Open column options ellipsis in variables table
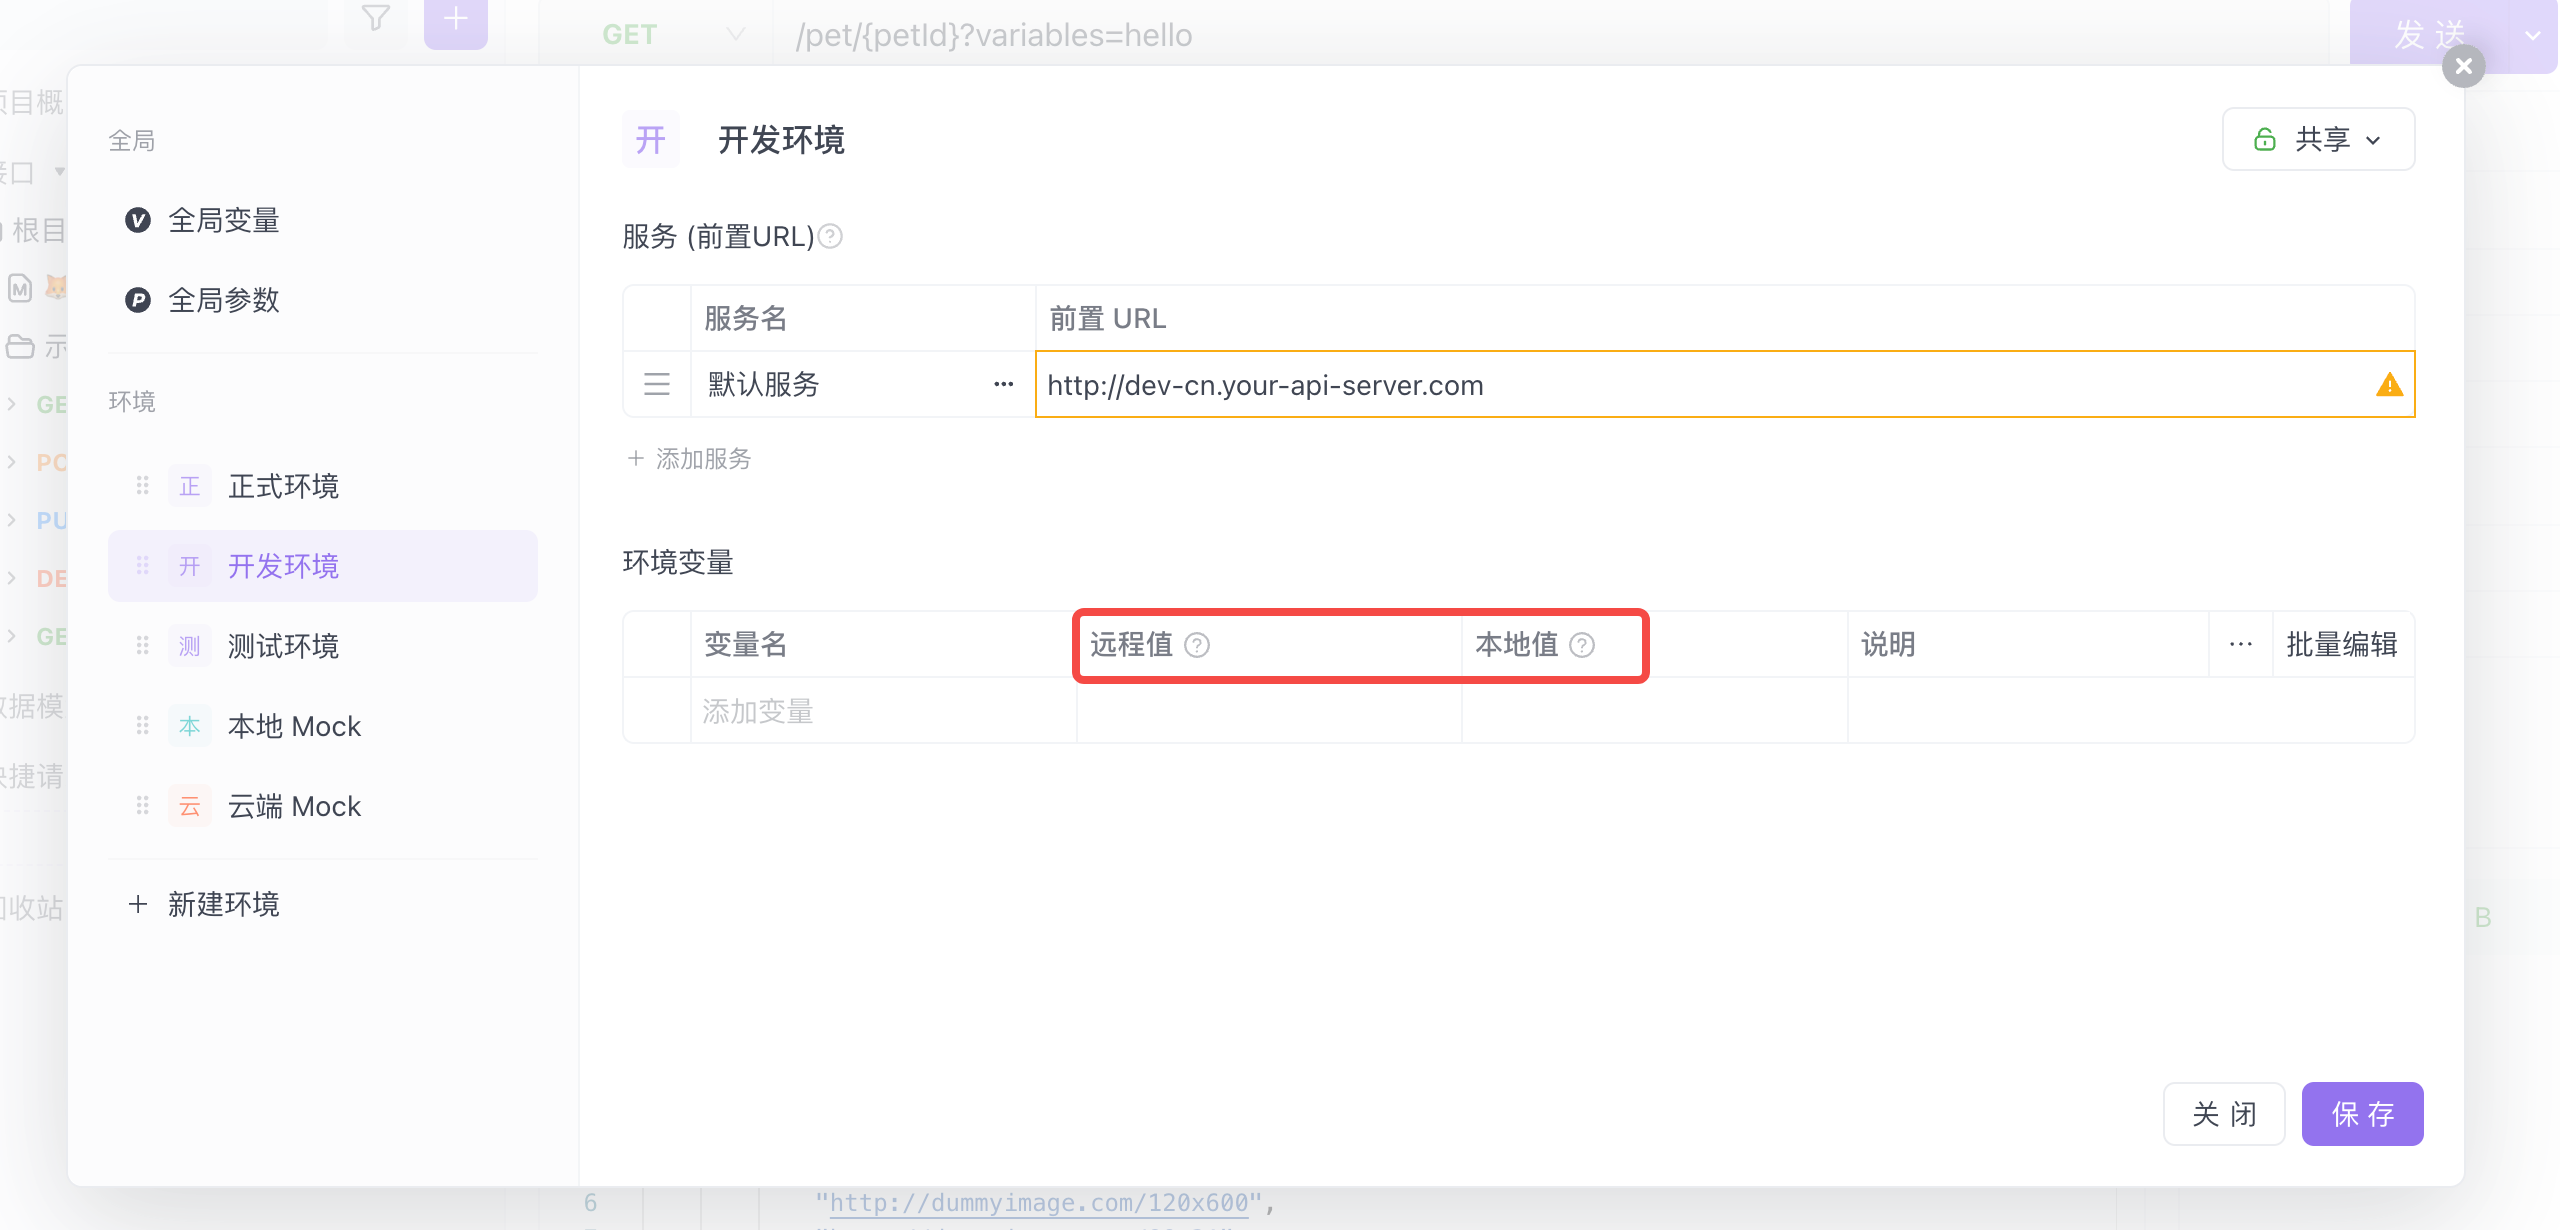The width and height of the screenshot is (2560, 1230). click(2240, 645)
